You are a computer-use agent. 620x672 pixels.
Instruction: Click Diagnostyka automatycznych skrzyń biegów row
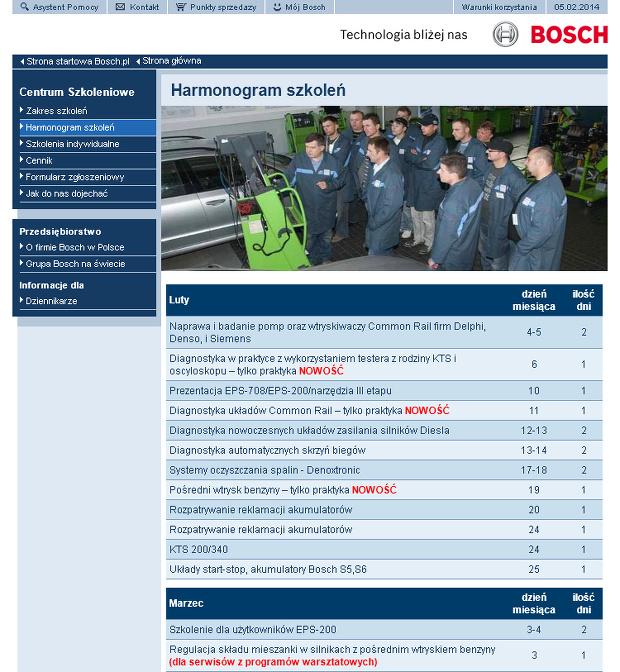click(384, 450)
